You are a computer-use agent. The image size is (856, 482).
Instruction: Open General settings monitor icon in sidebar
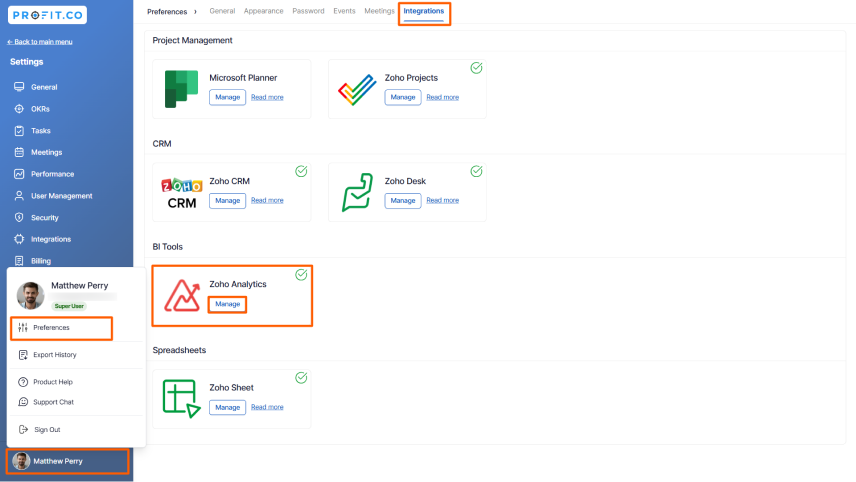pos(19,87)
